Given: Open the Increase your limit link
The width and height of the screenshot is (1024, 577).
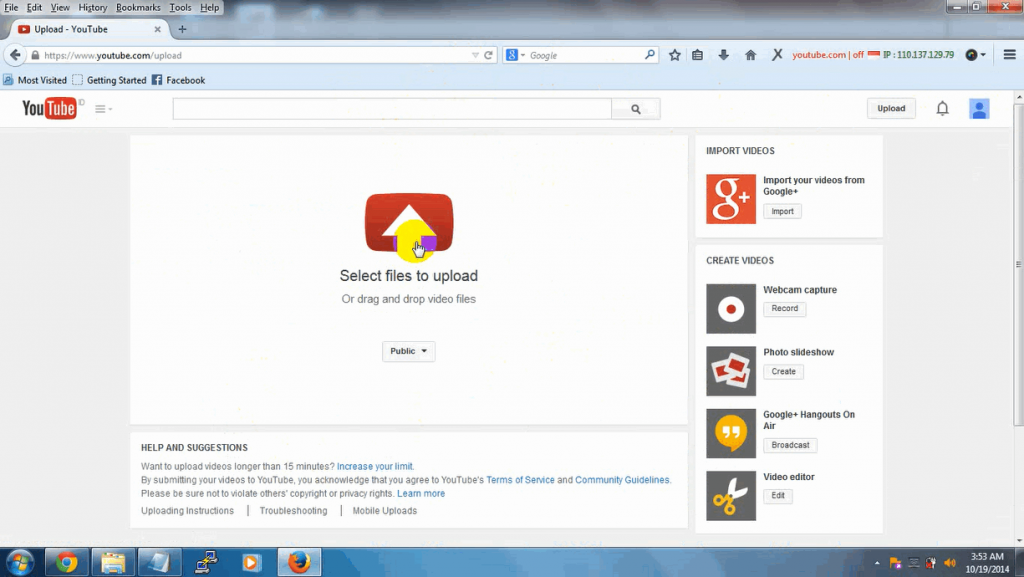Looking at the screenshot, I should pos(374,466).
